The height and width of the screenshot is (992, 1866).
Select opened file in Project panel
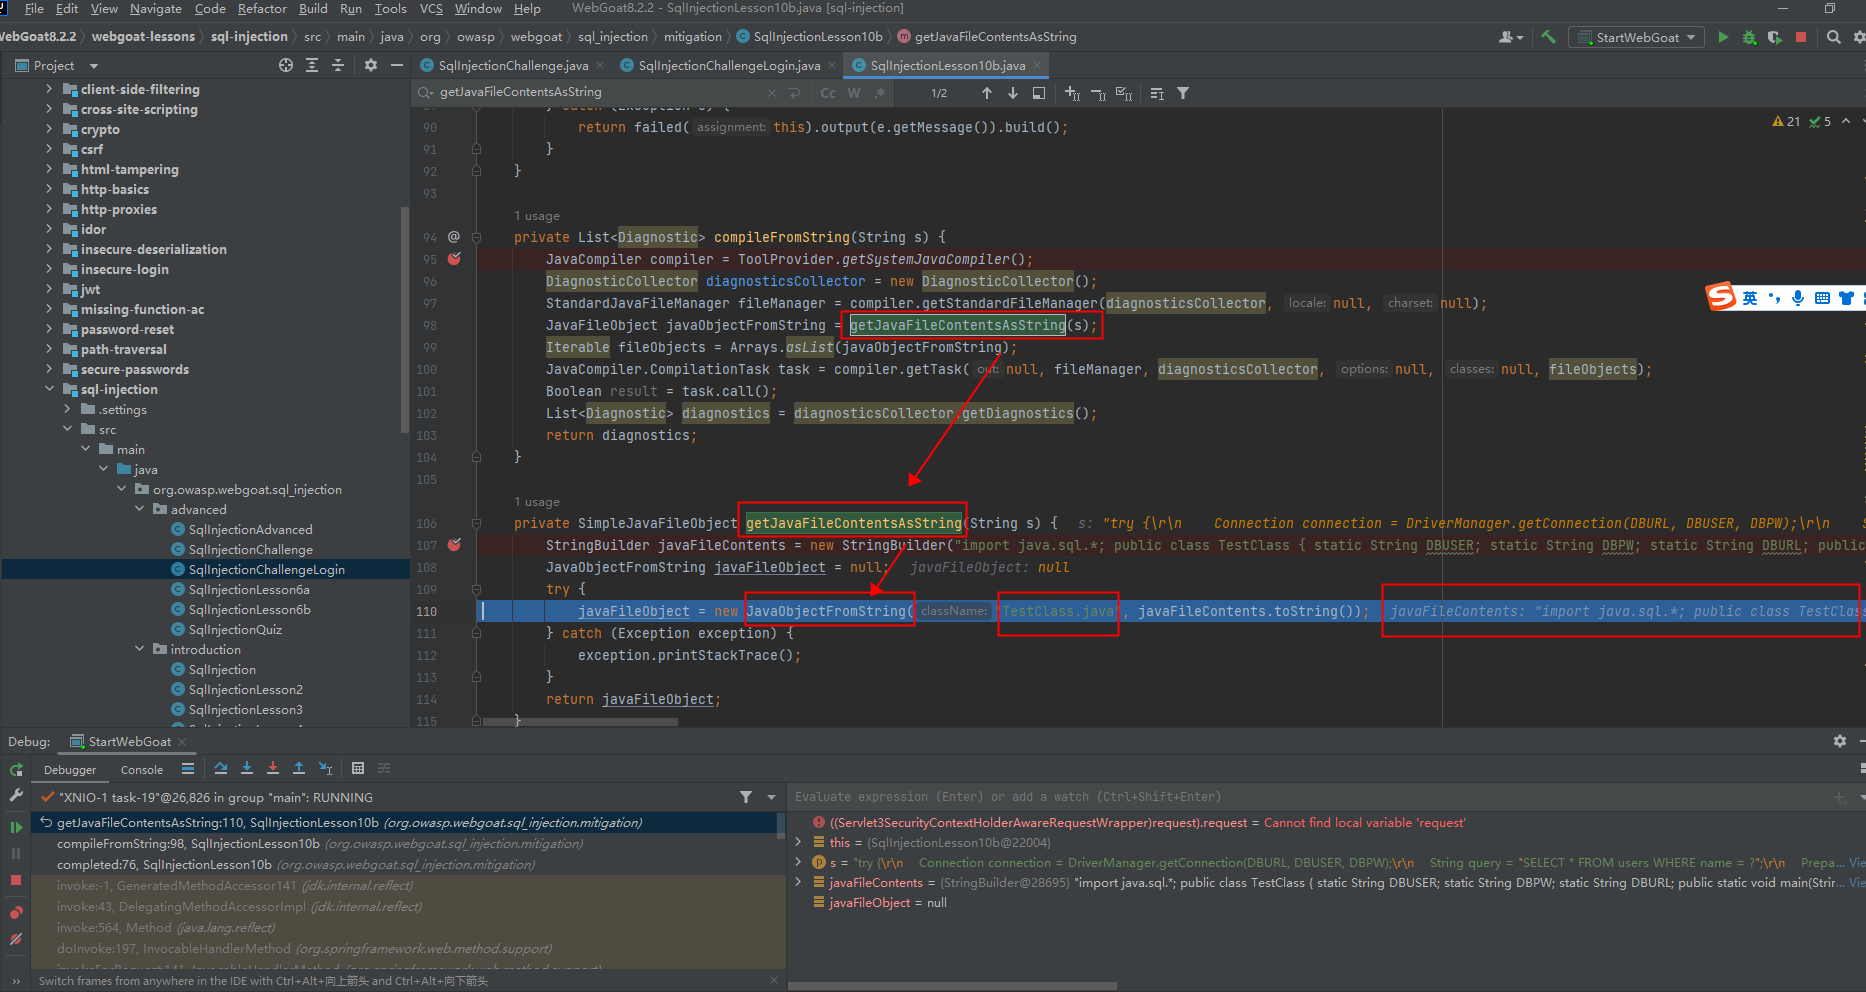click(x=286, y=65)
